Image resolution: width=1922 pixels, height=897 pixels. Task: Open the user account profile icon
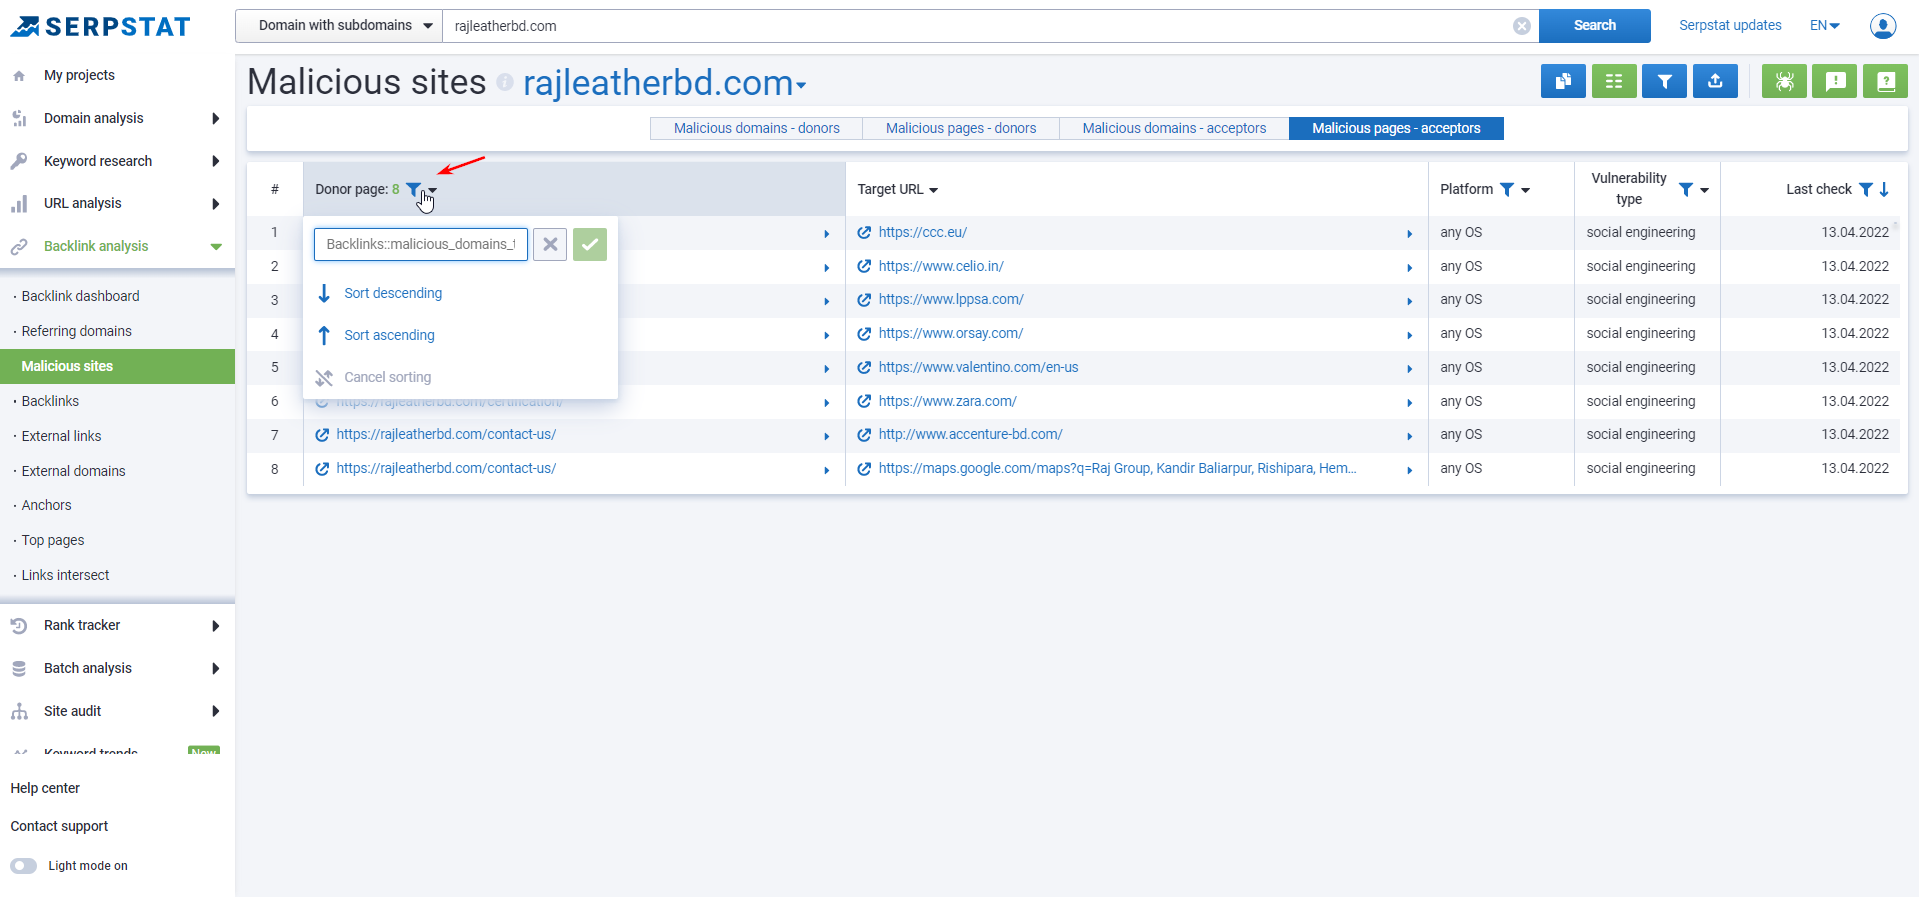click(x=1882, y=26)
